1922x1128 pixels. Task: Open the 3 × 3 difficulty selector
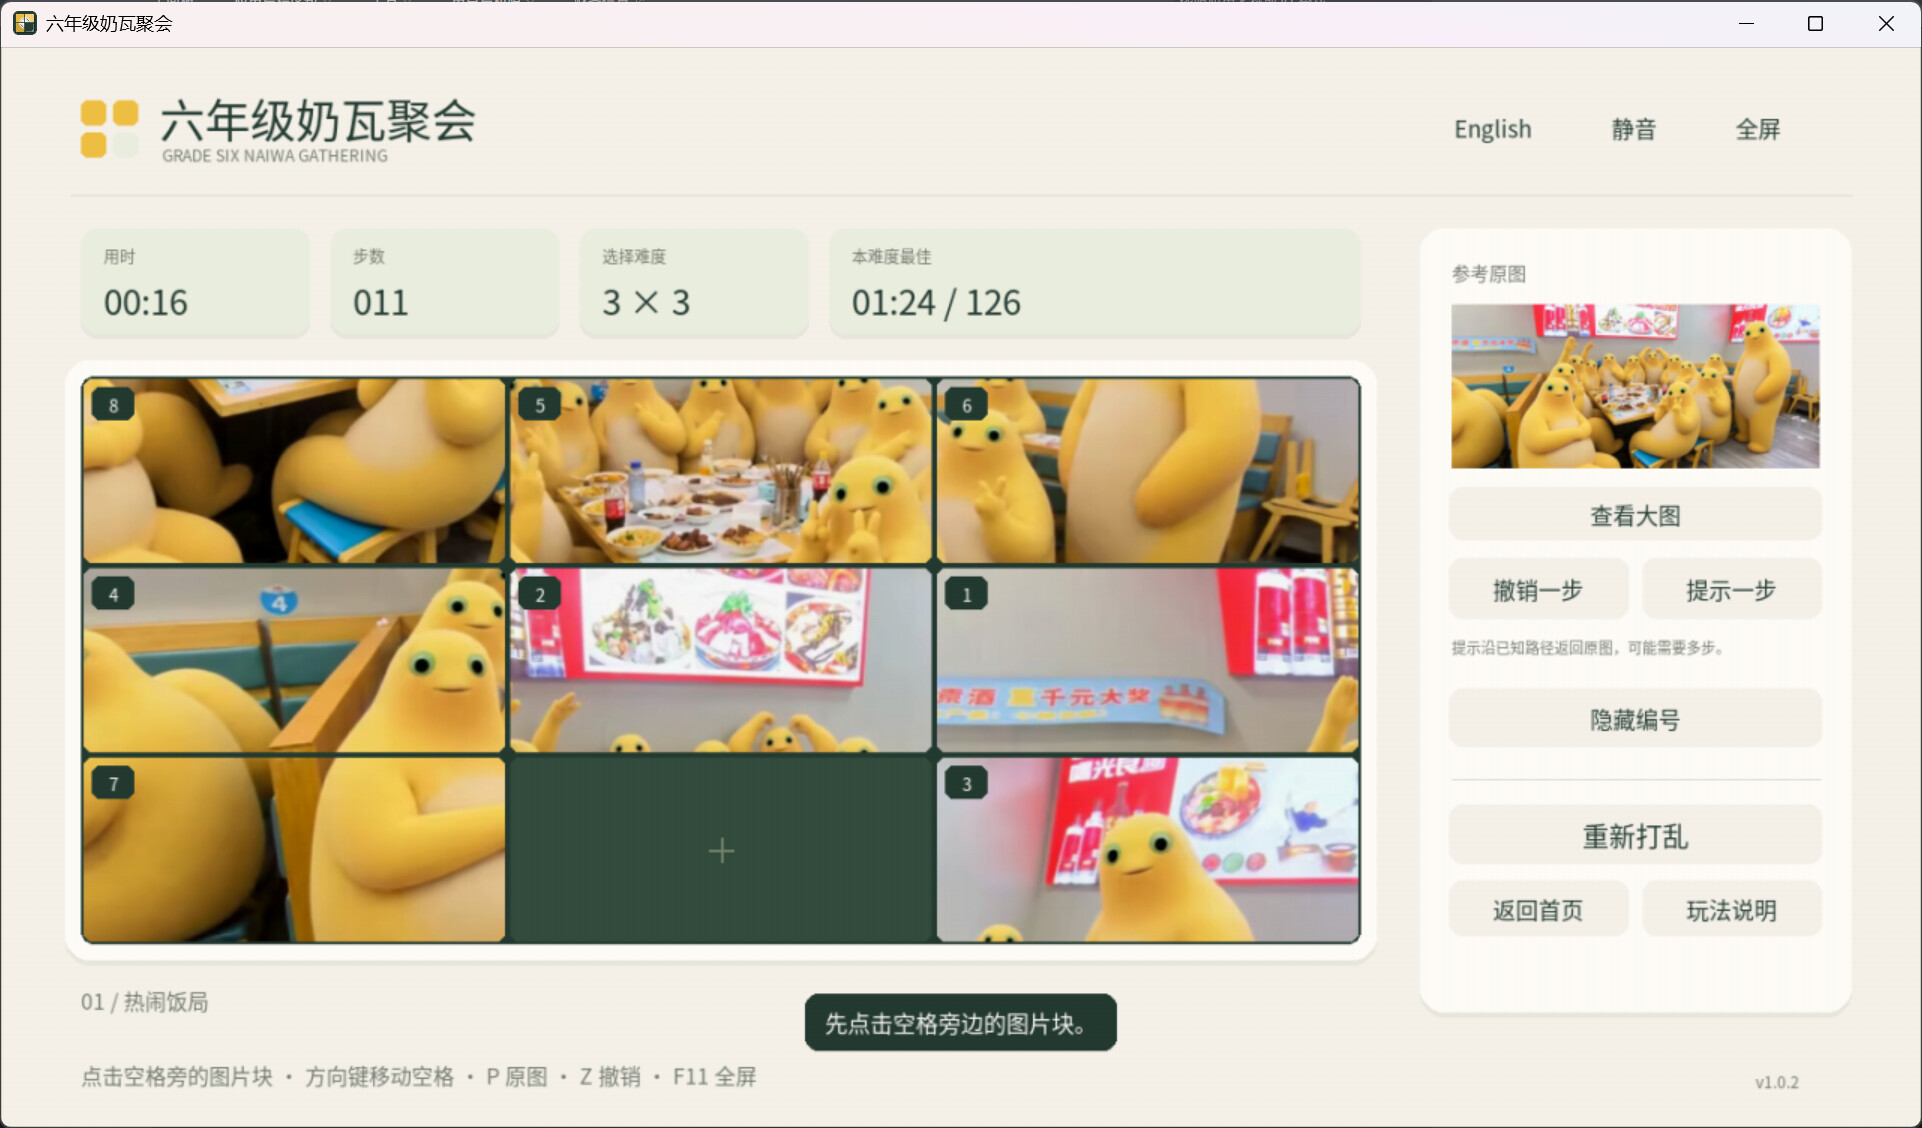click(x=694, y=283)
